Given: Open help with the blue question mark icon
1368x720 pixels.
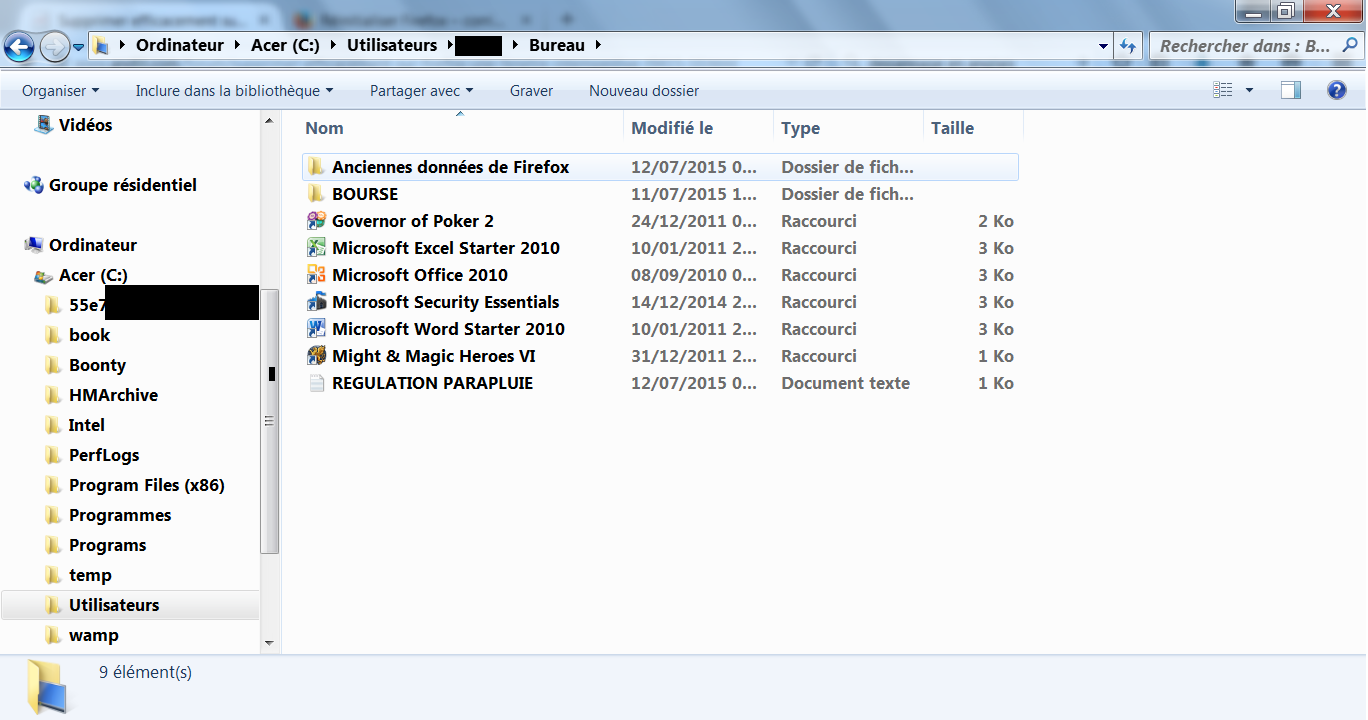Looking at the screenshot, I should coord(1337,90).
